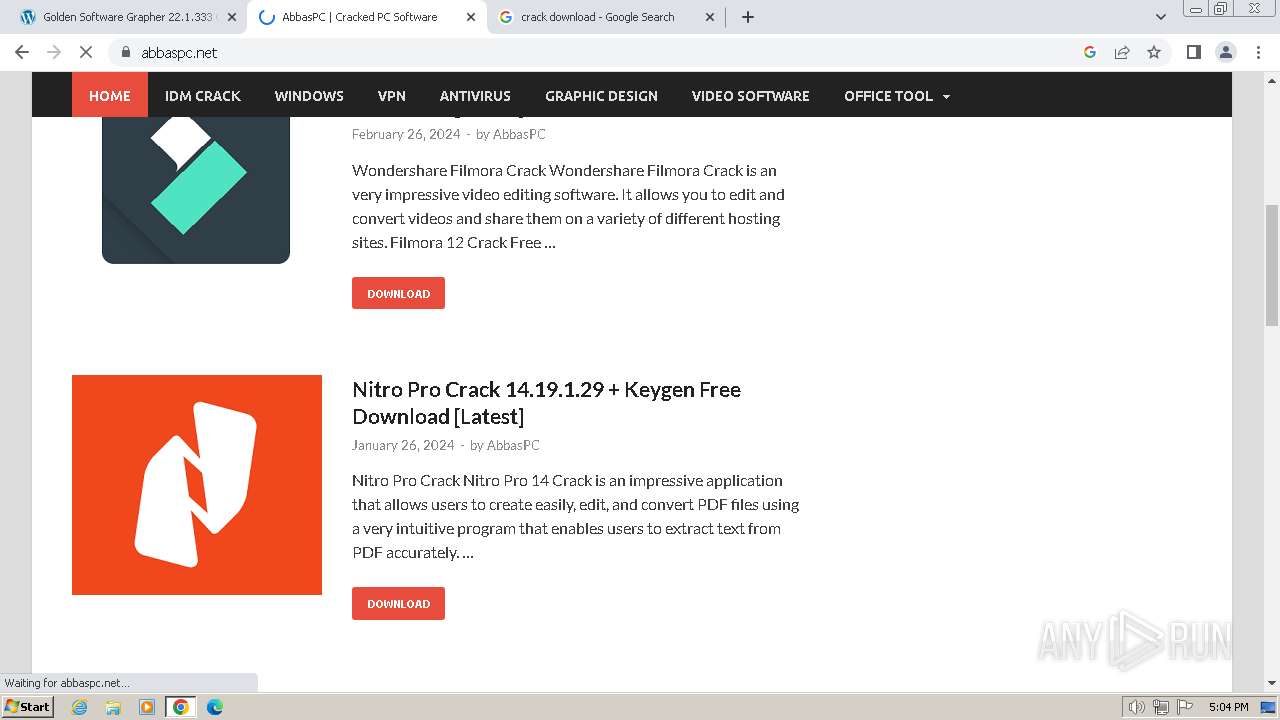The height and width of the screenshot is (720, 1280).
Task: Click the browser forward arrow
Action: point(54,52)
